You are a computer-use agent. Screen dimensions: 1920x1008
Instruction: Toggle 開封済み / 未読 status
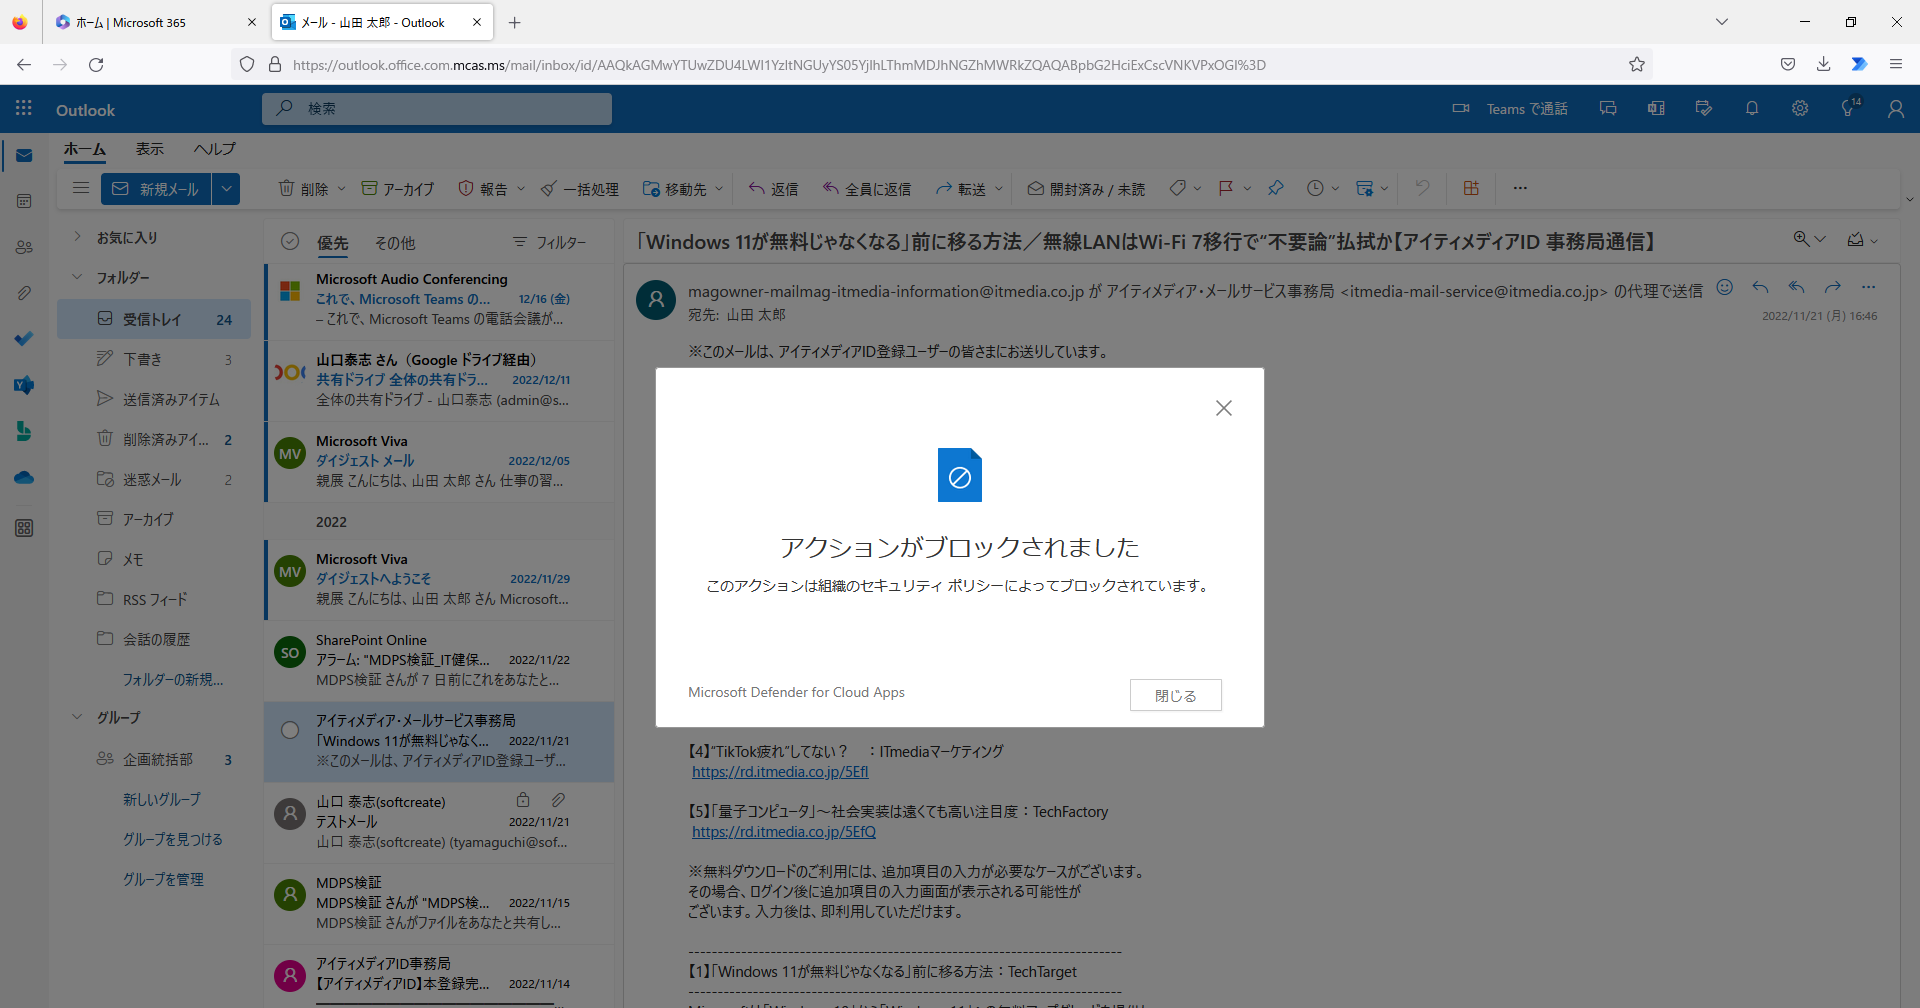[1086, 188]
